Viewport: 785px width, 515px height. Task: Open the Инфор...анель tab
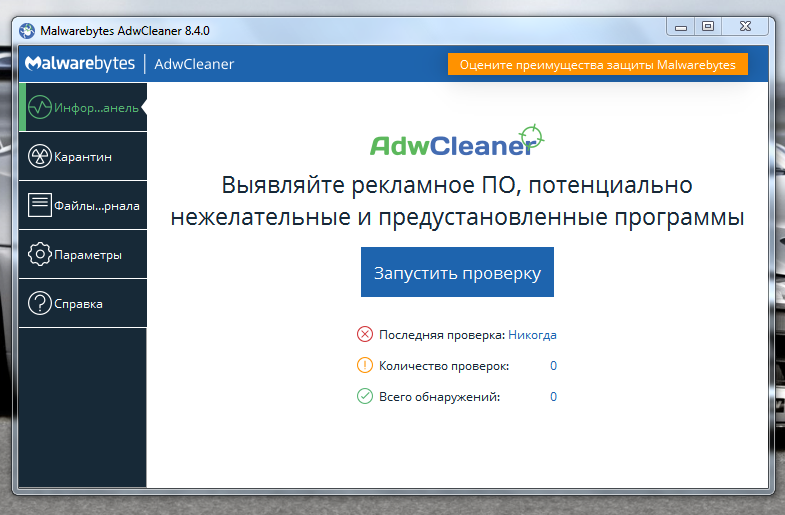83,107
